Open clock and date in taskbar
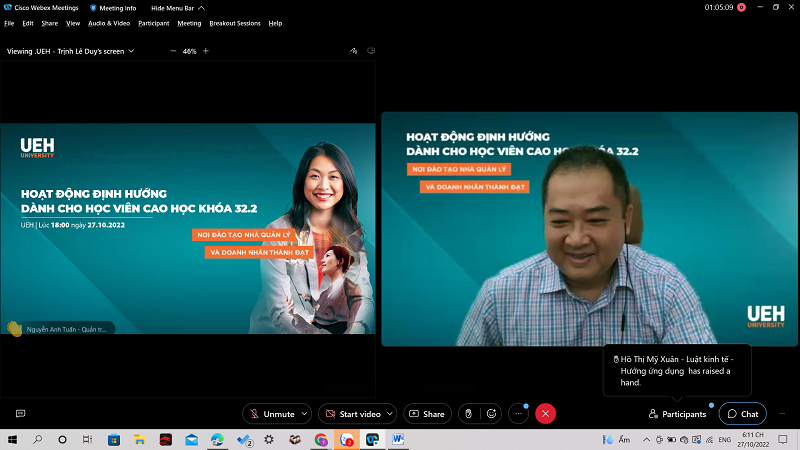Image resolution: width=800 pixels, height=450 pixels. pyautogui.click(x=753, y=439)
